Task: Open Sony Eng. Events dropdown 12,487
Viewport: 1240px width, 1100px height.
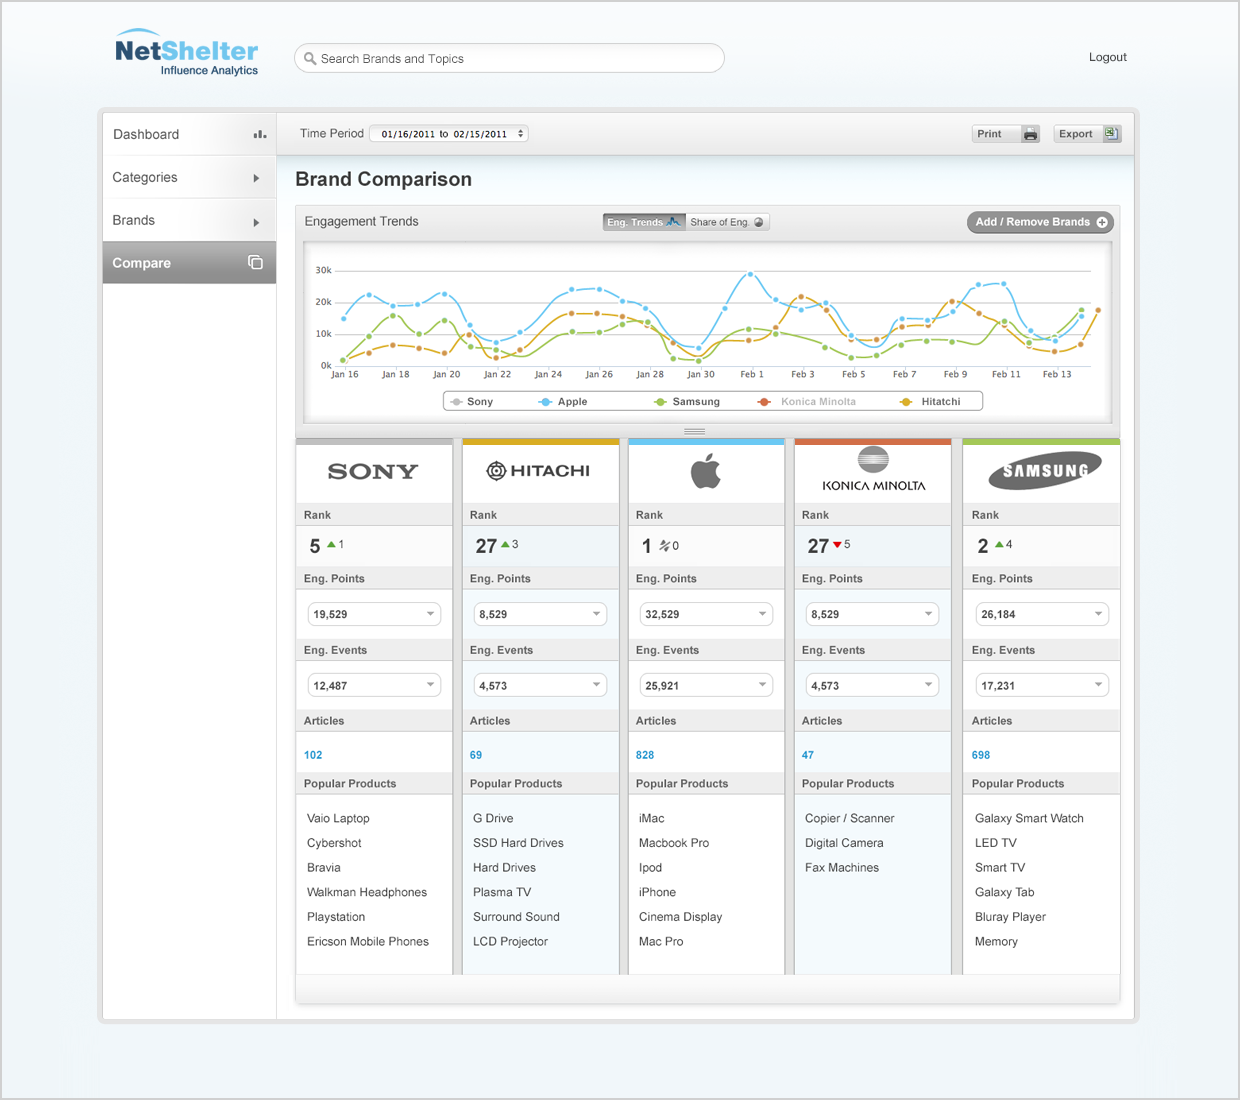Action: point(374,685)
